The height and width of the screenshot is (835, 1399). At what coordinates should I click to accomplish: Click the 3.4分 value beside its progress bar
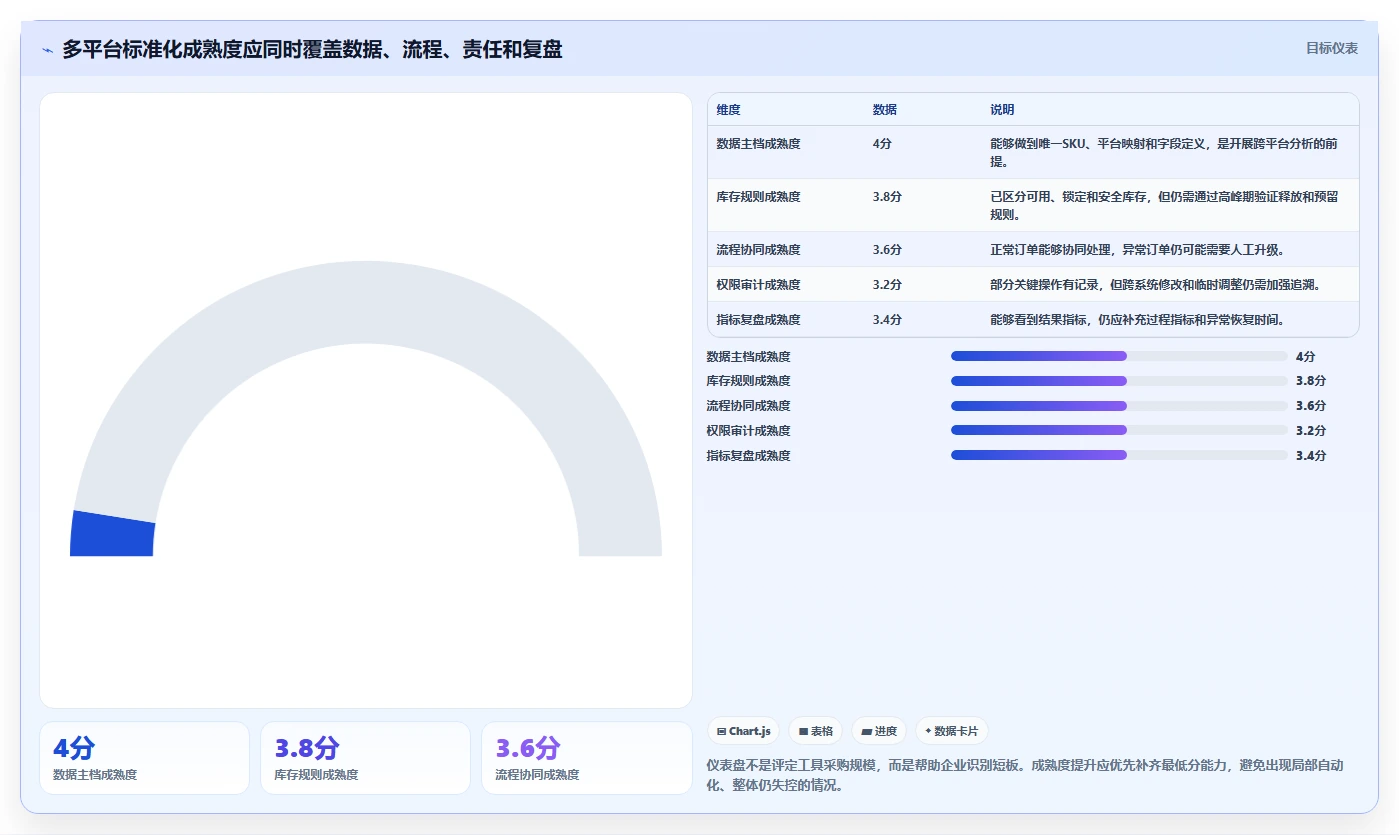1311,456
